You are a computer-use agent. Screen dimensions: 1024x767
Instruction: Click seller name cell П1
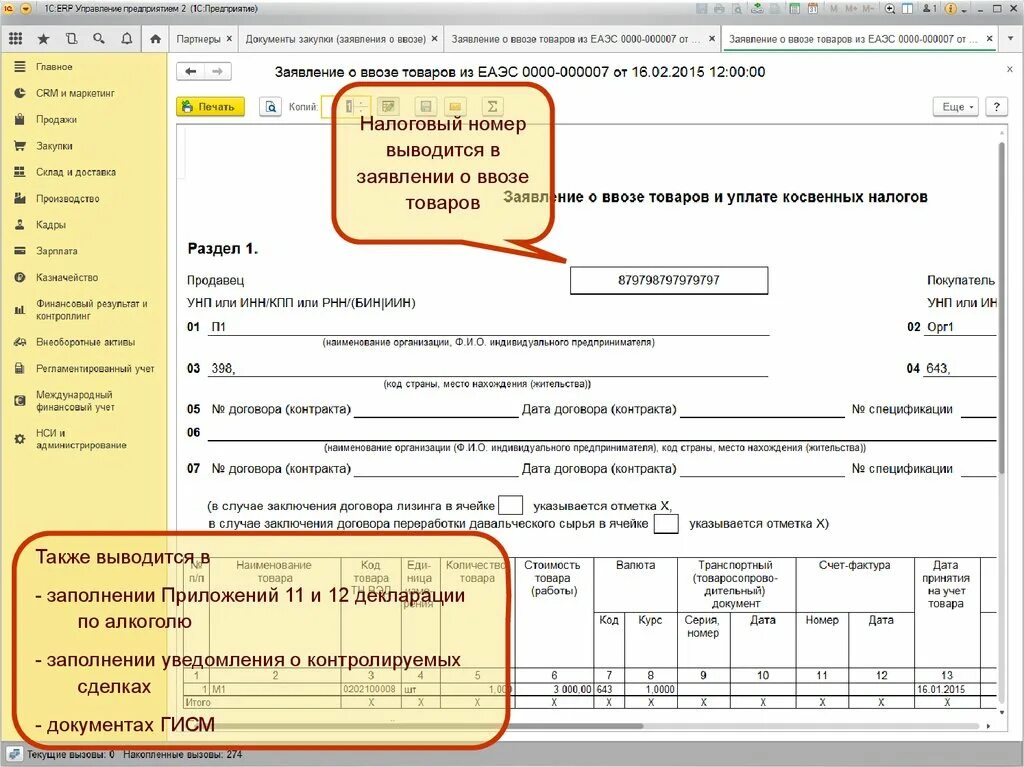point(488,327)
